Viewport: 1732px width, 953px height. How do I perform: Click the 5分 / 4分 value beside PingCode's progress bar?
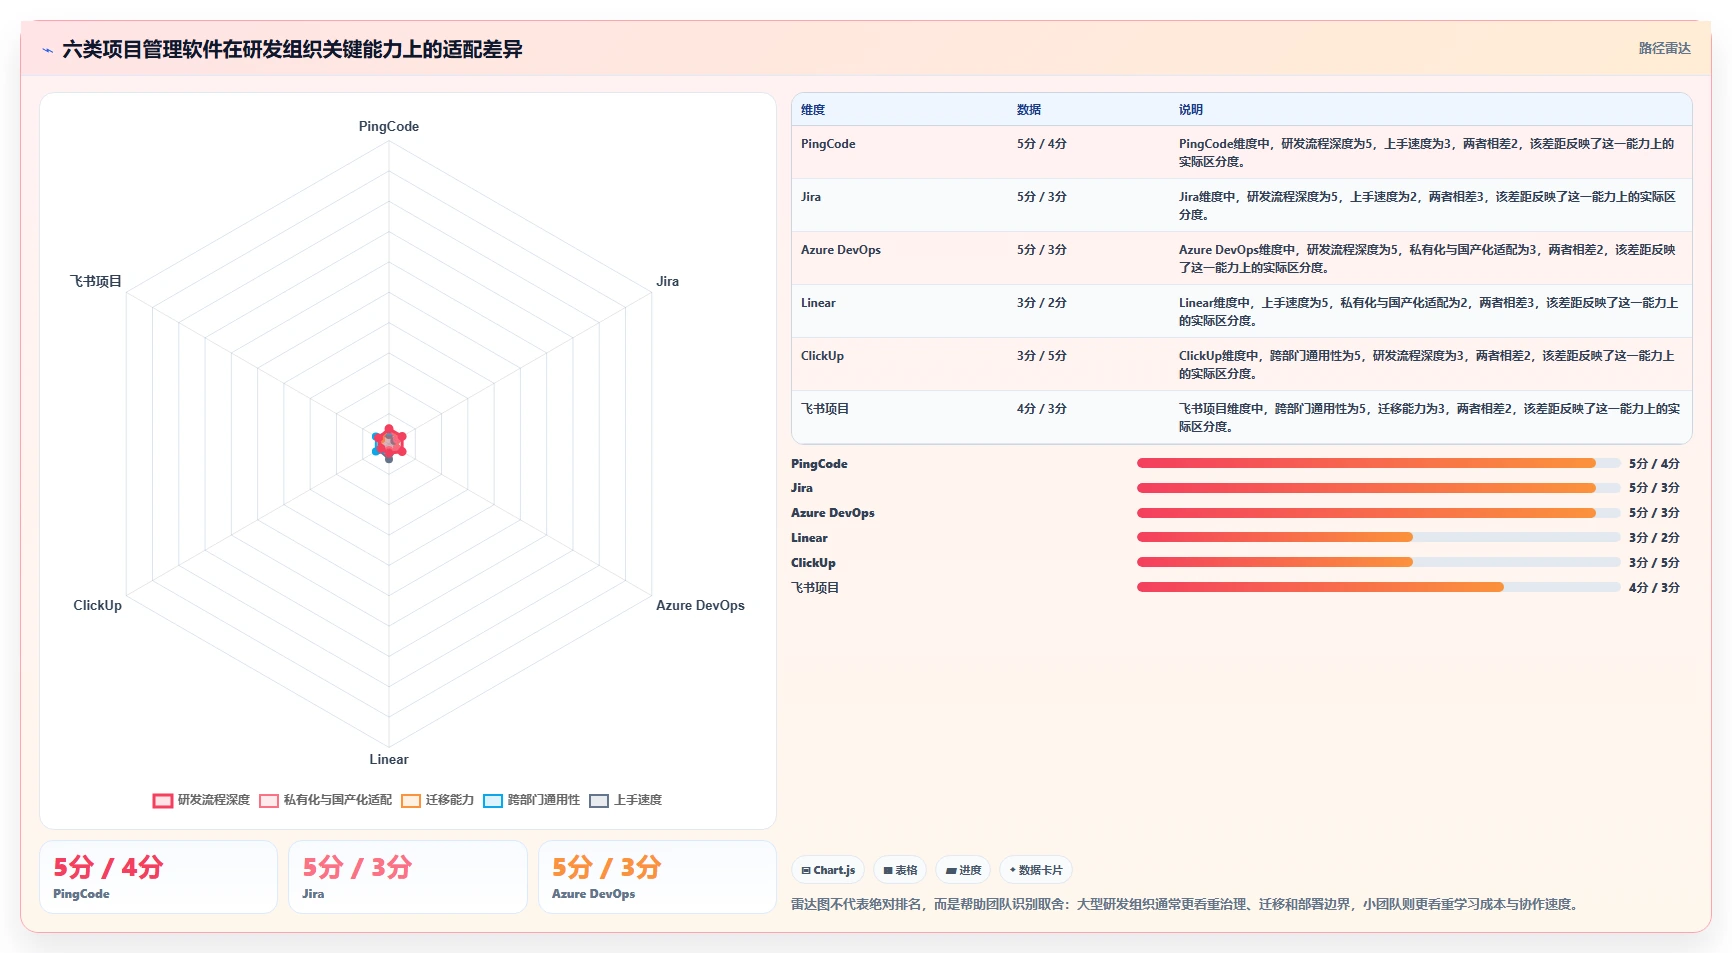point(1654,464)
